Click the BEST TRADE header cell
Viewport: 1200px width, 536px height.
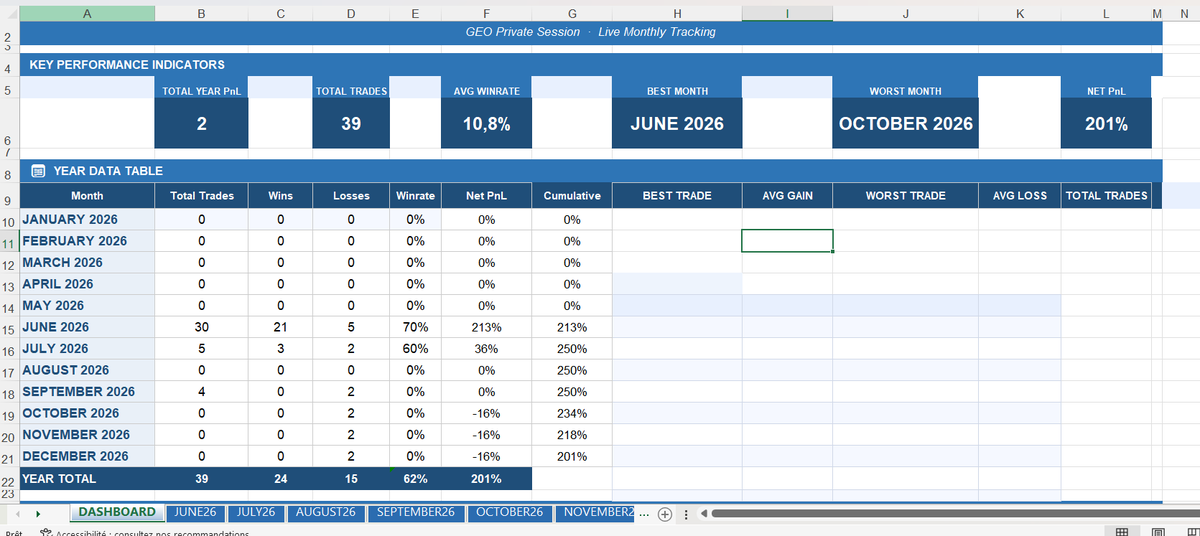677,196
